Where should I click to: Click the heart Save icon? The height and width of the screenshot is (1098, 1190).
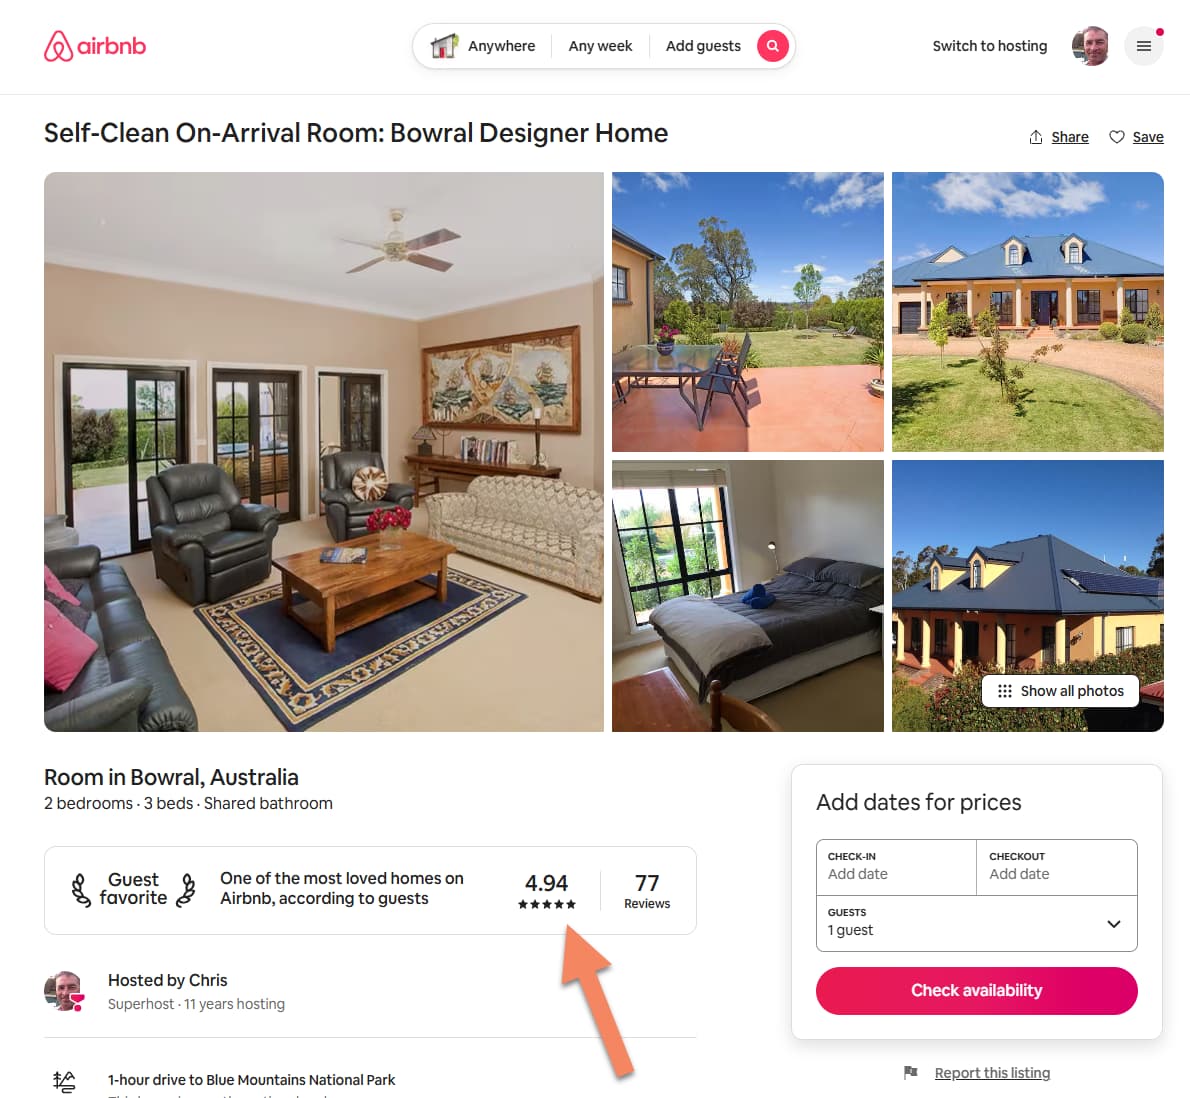[x=1116, y=137]
